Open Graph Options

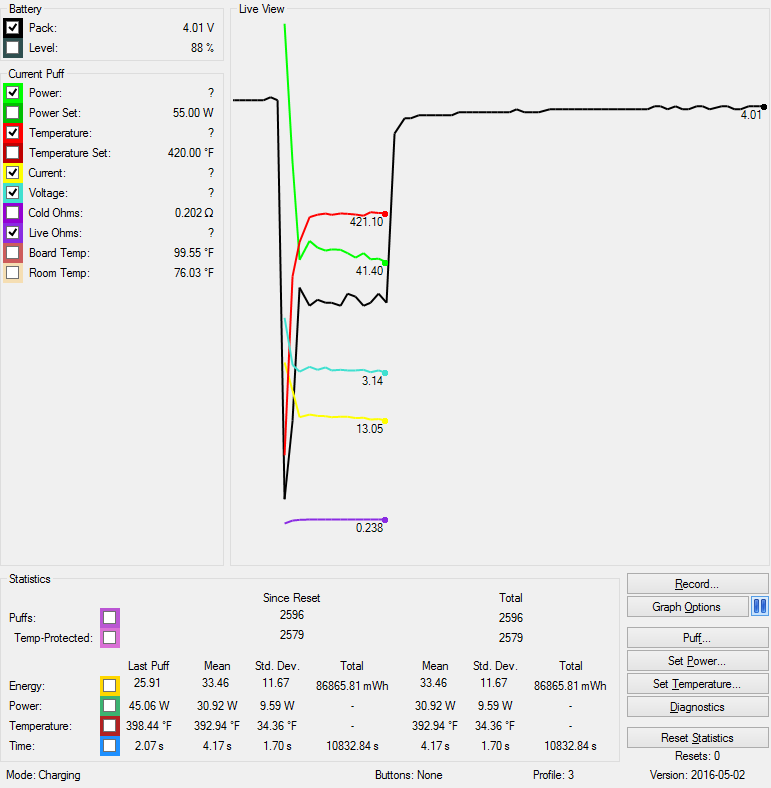pos(687,607)
